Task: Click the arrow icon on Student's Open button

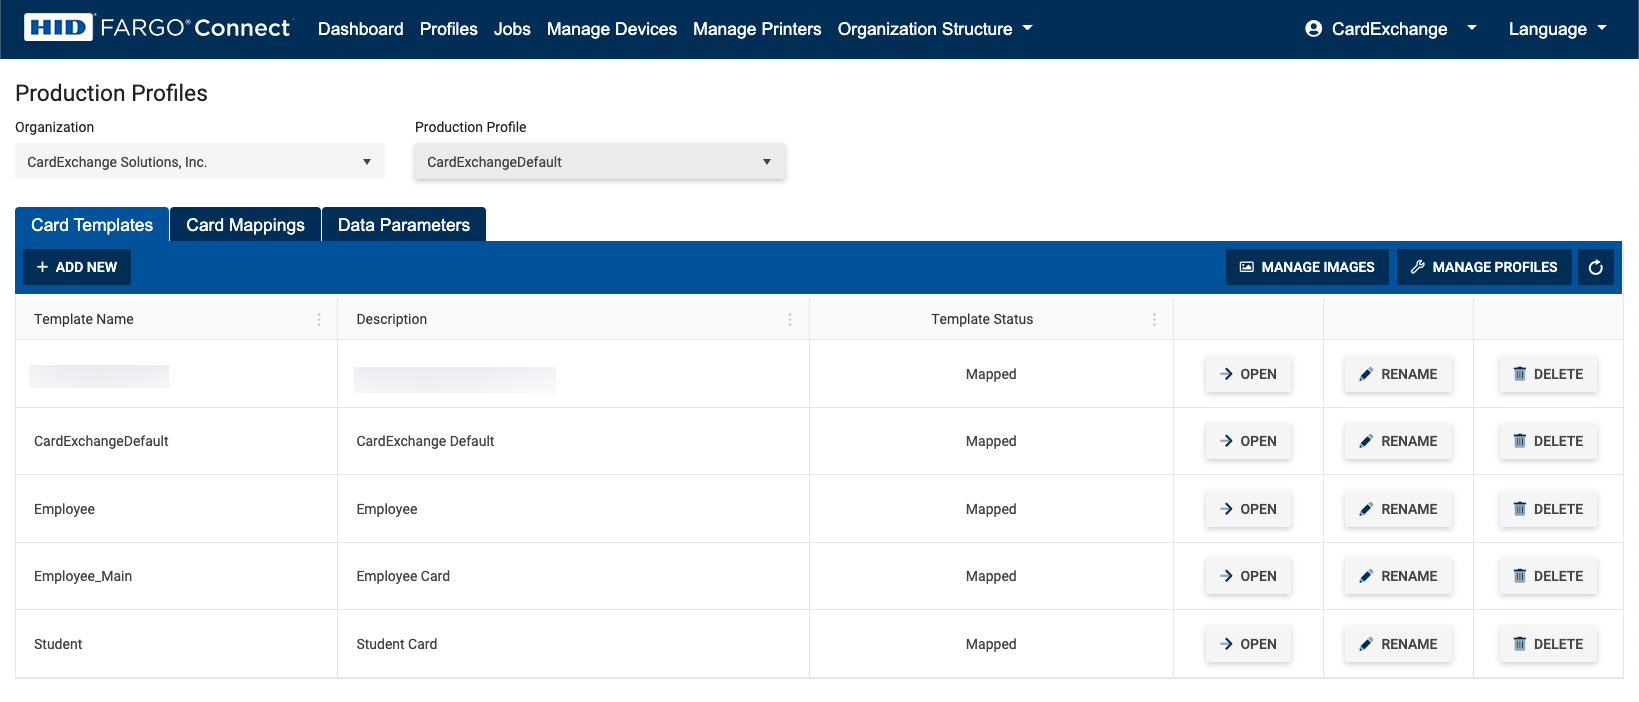Action: click(1226, 644)
